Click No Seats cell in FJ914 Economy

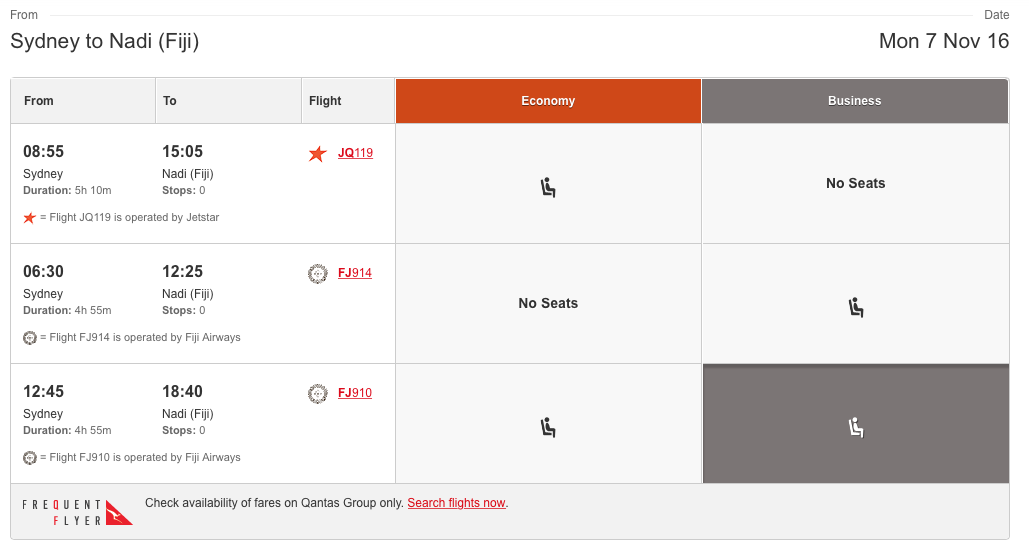(548, 303)
